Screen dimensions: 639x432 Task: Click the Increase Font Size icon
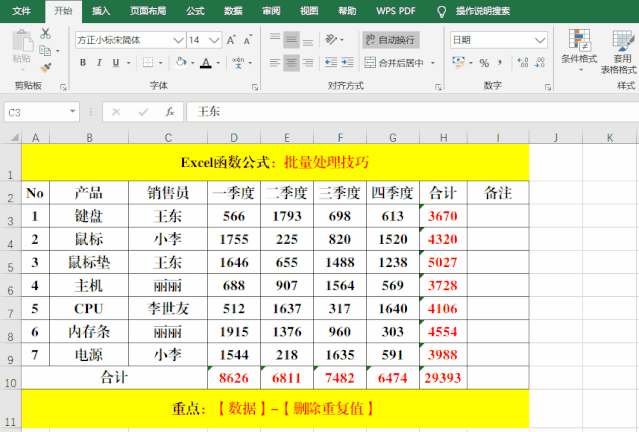[x=232, y=40]
